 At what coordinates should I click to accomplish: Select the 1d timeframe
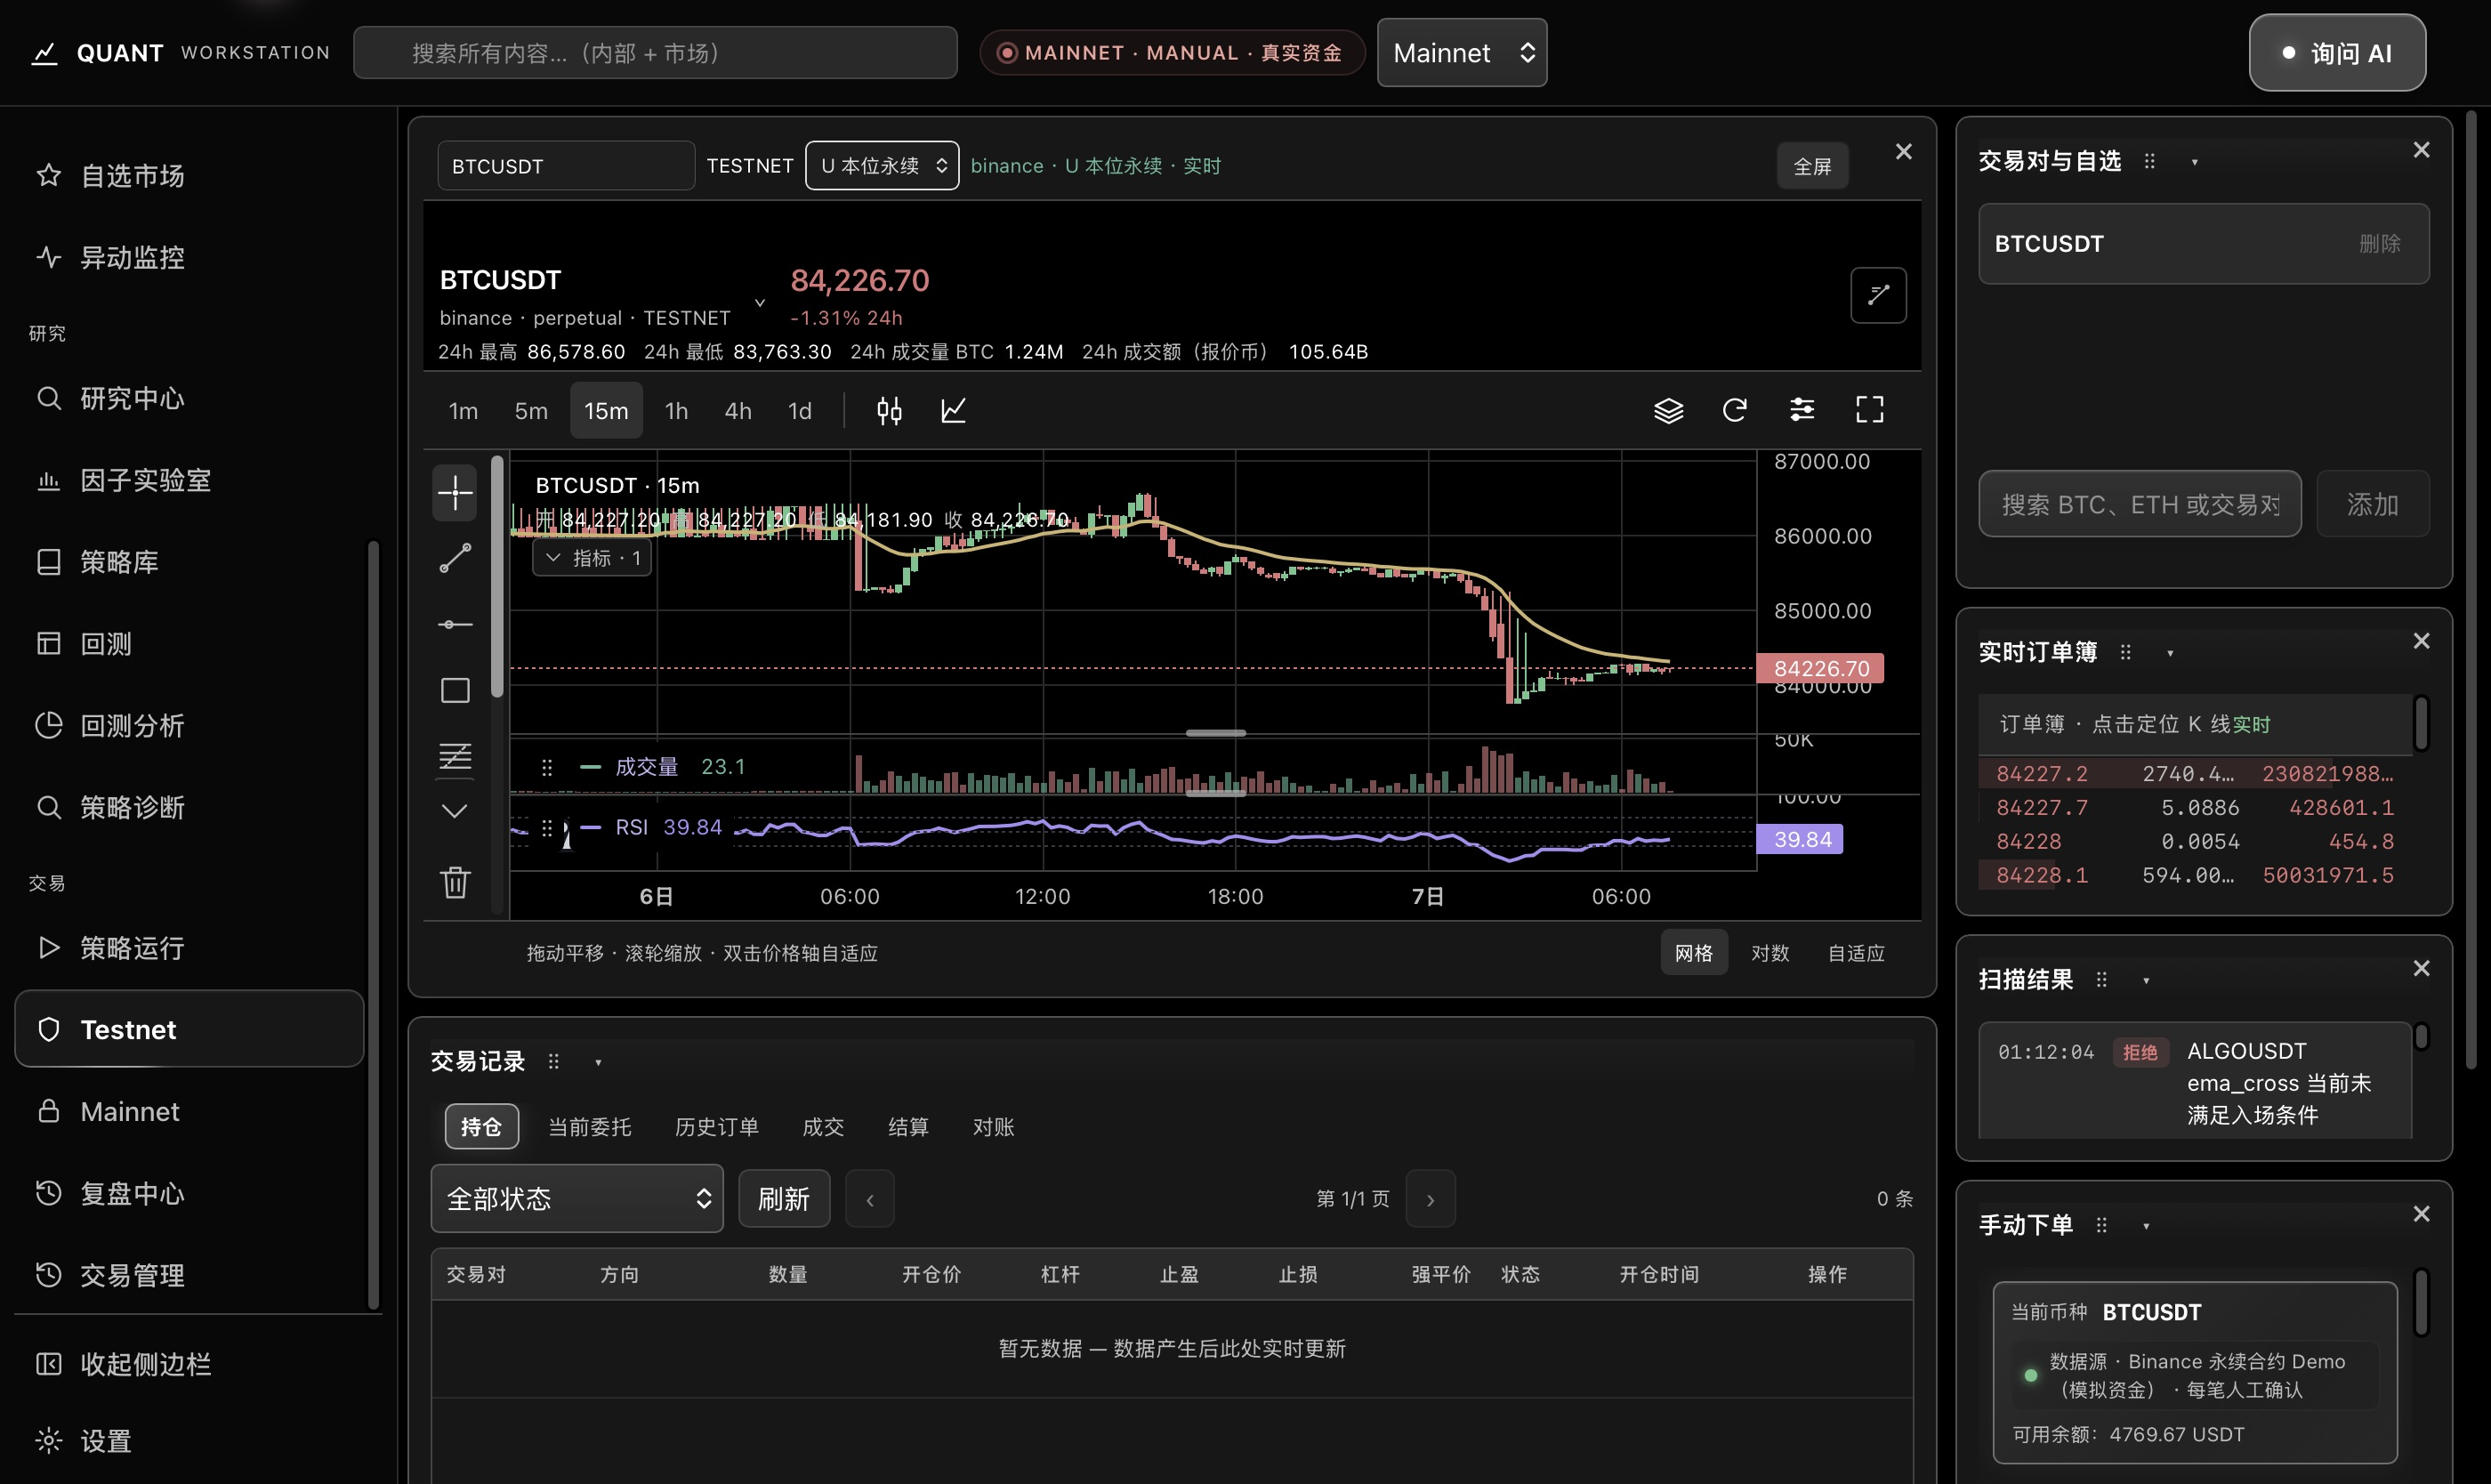click(800, 411)
